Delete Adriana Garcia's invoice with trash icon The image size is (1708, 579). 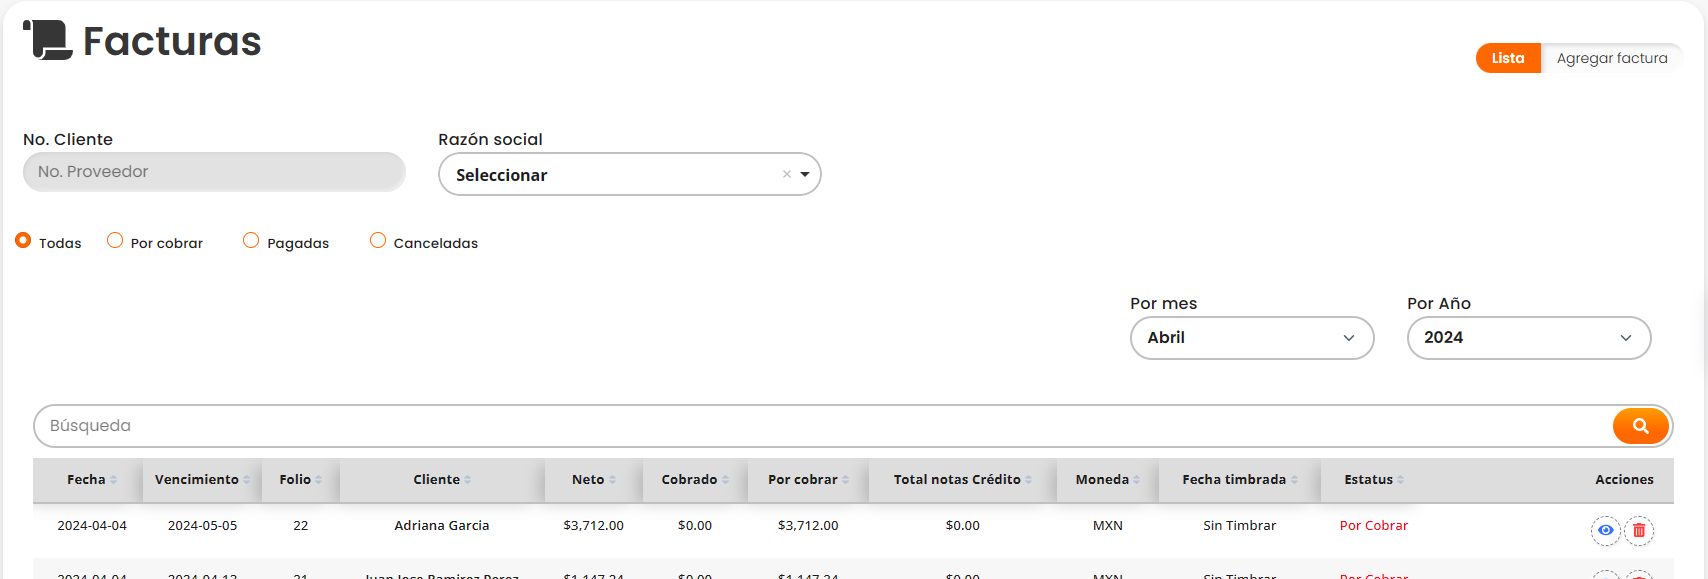click(1639, 530)
